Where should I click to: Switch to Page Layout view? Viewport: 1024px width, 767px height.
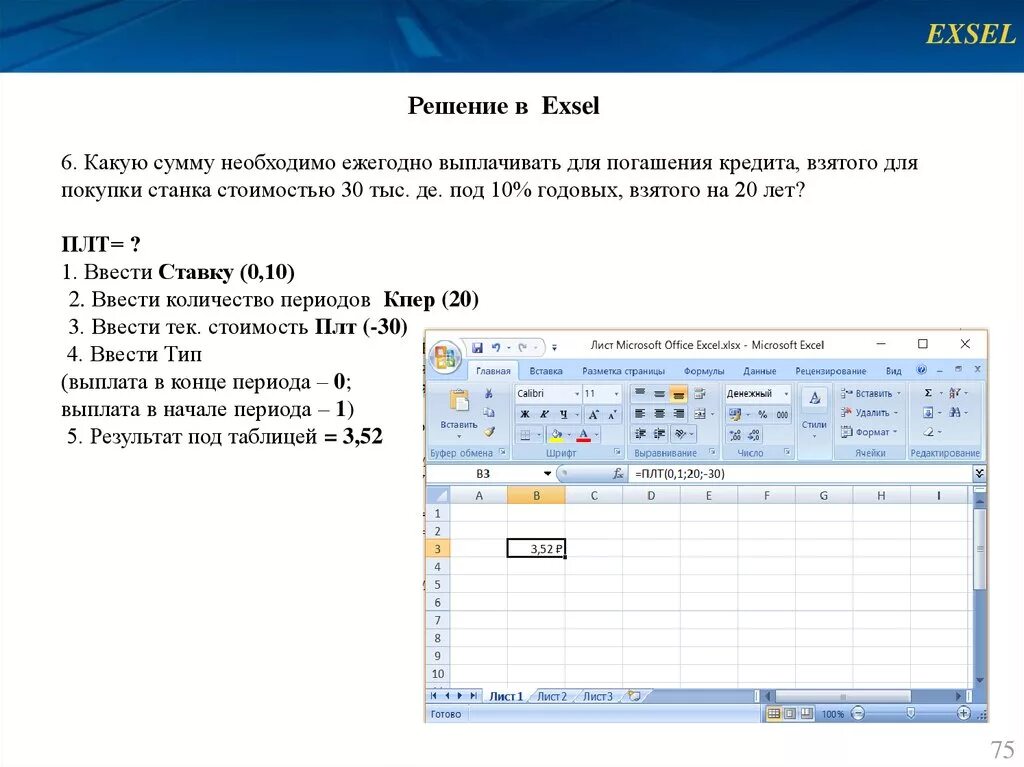coord(790,713)
